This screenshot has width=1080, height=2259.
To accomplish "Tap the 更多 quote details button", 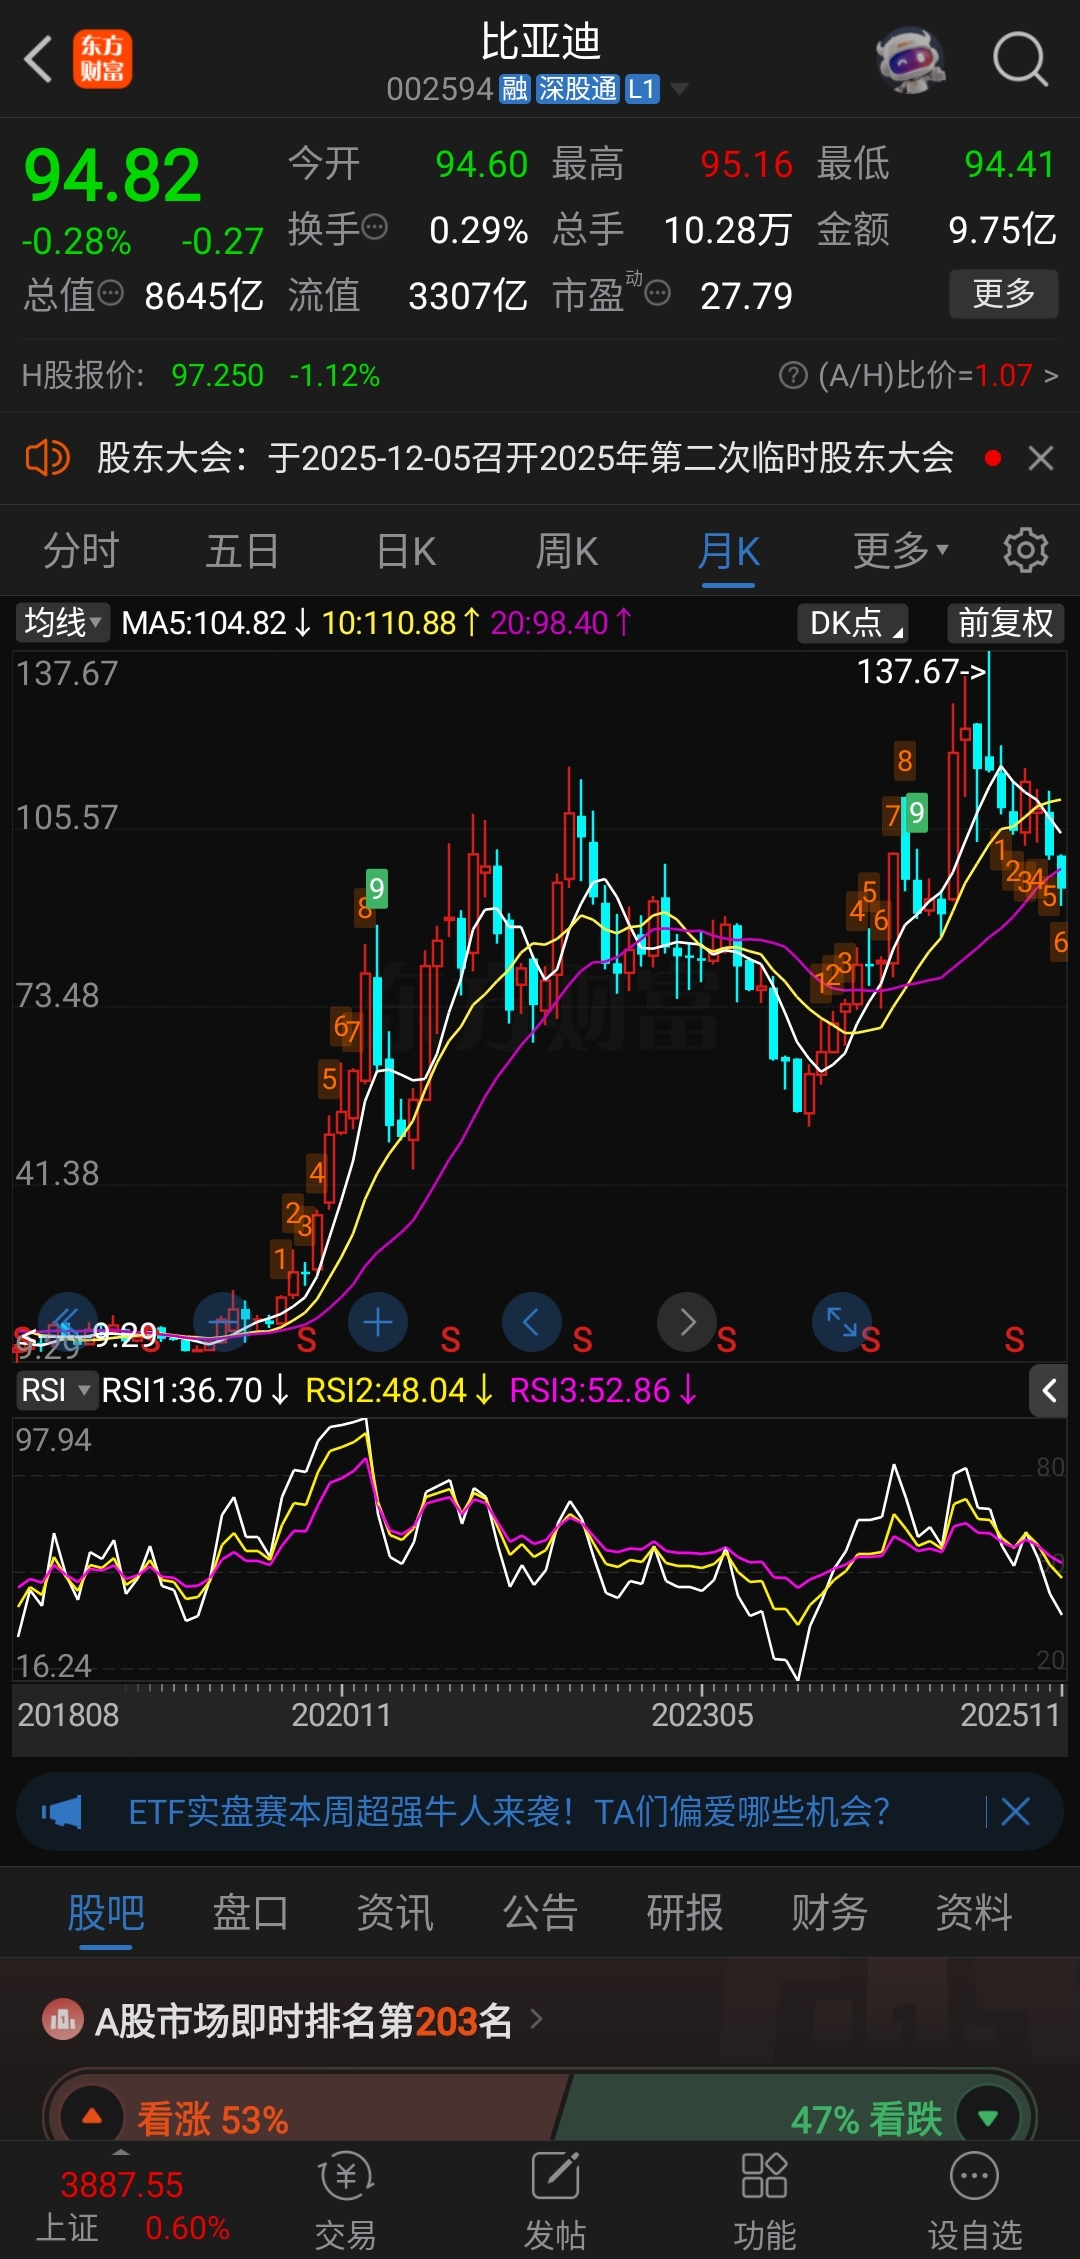I will click(x=1003, y=294).
